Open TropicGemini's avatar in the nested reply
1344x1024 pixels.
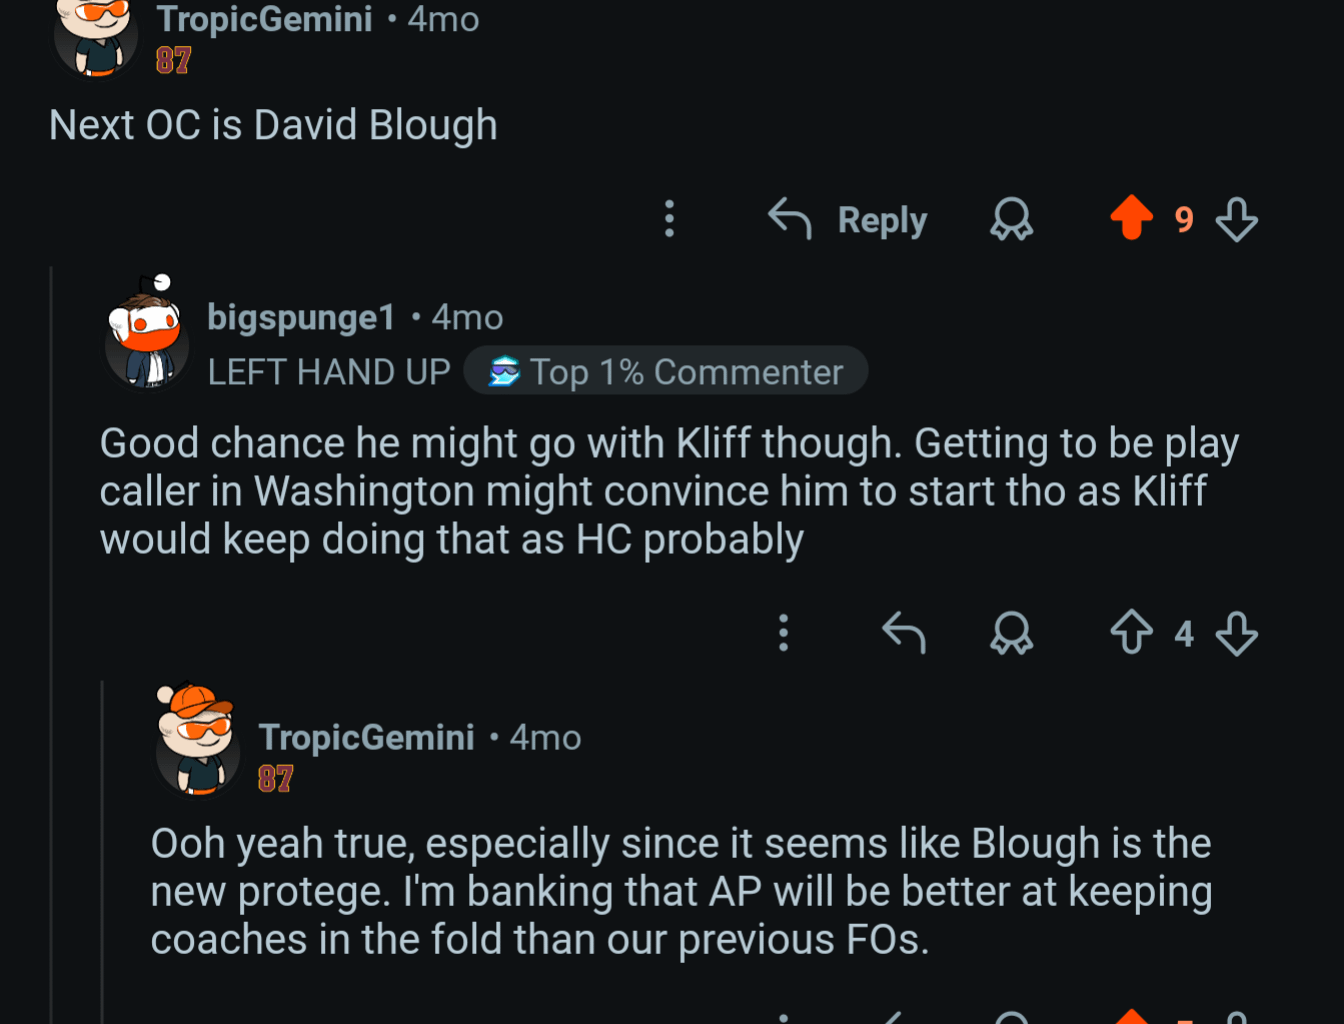click(x=198, y=741)
